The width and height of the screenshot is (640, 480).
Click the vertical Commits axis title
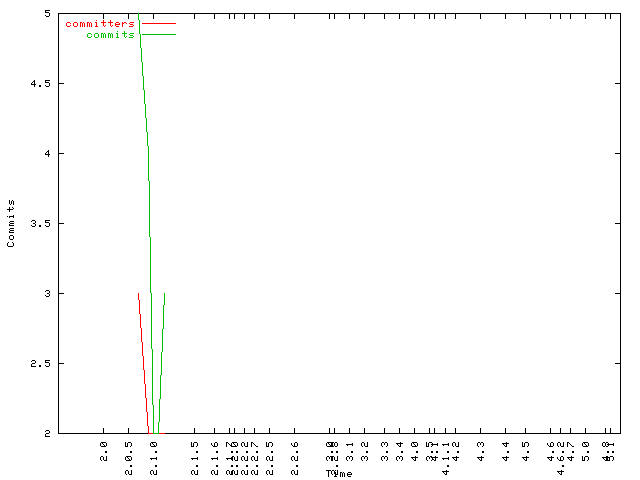pos(12,223)
